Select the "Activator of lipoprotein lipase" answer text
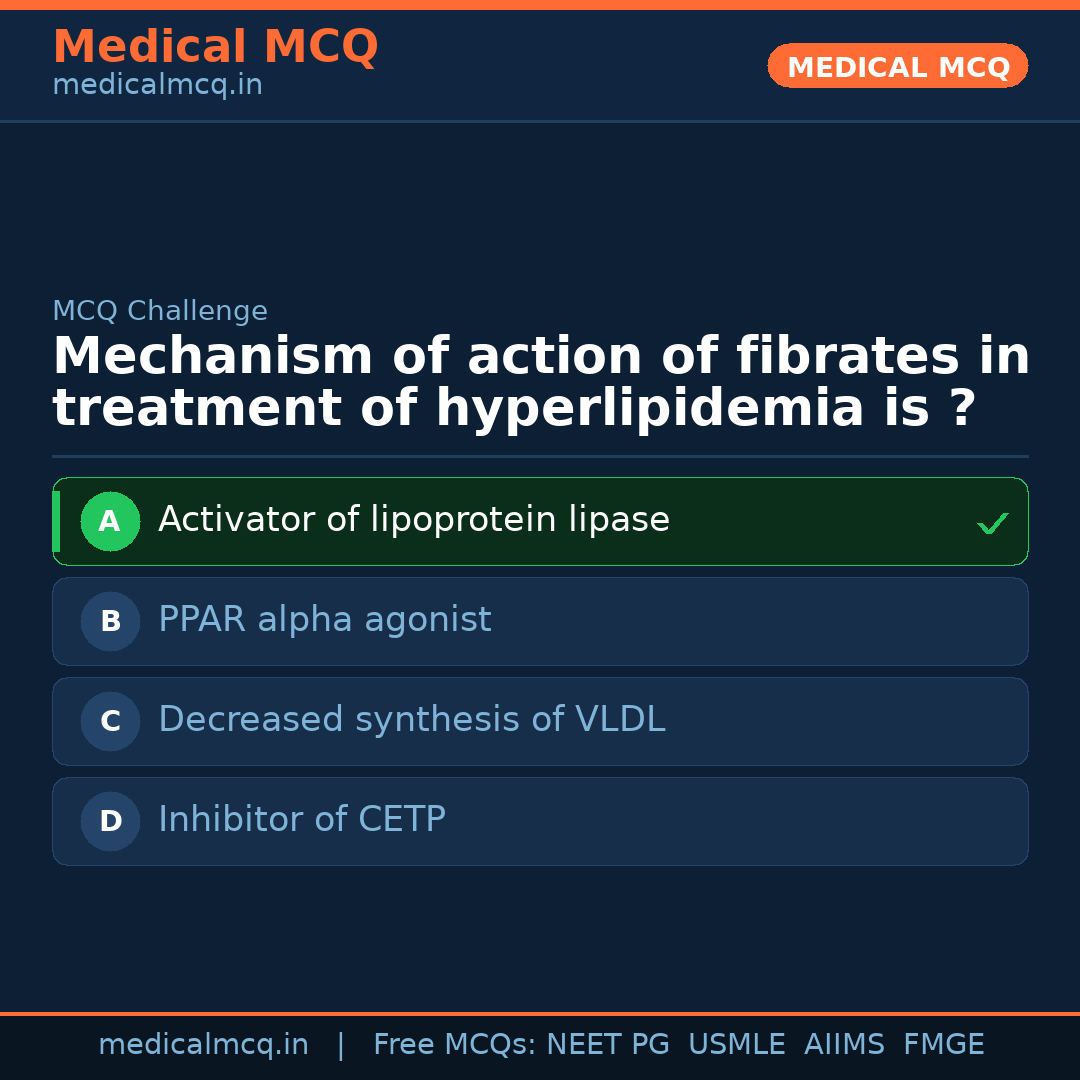 [x=414, y=520]
